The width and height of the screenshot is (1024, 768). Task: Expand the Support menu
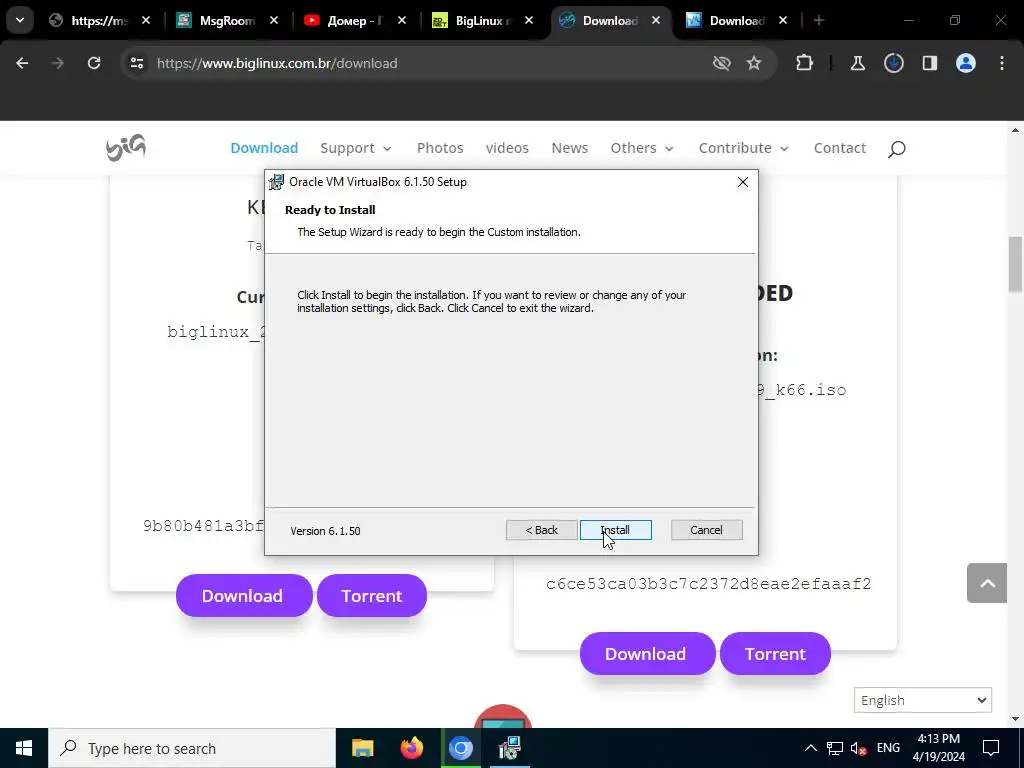click(356, 148)
